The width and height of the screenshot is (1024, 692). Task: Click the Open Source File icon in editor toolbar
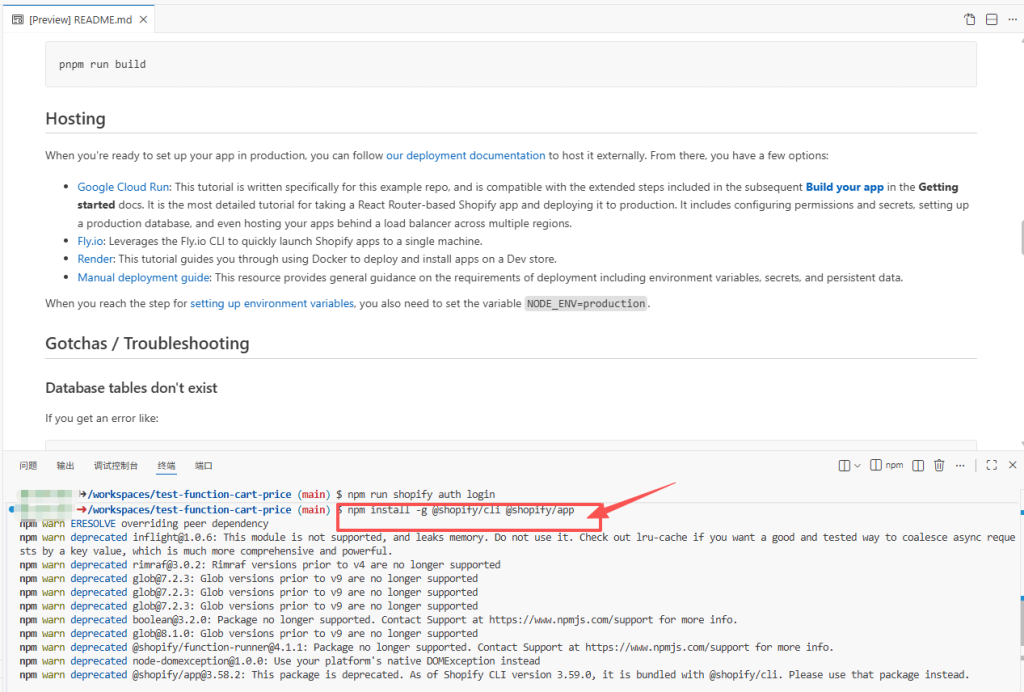[969, 19]
